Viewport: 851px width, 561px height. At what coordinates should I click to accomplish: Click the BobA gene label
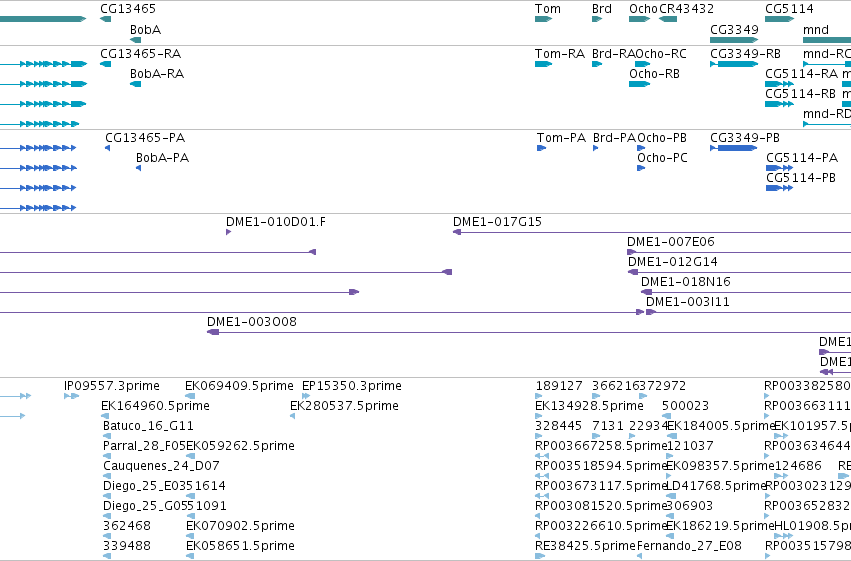[x=145, y=30]
